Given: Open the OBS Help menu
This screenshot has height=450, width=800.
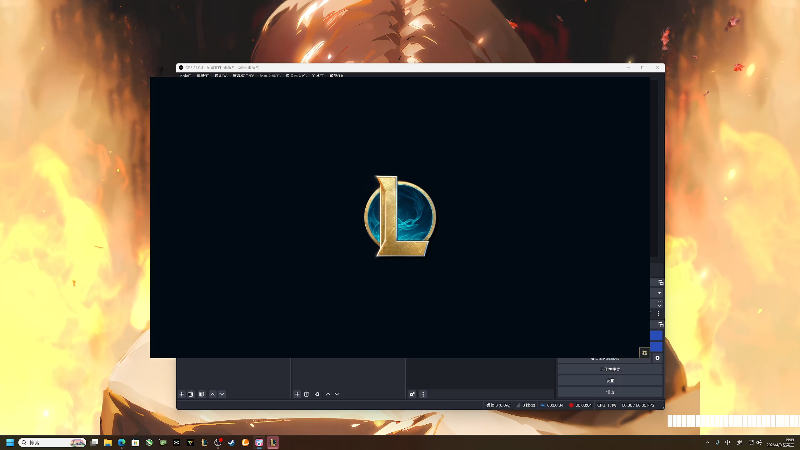Looking at the screenshot, I should 336,76.
